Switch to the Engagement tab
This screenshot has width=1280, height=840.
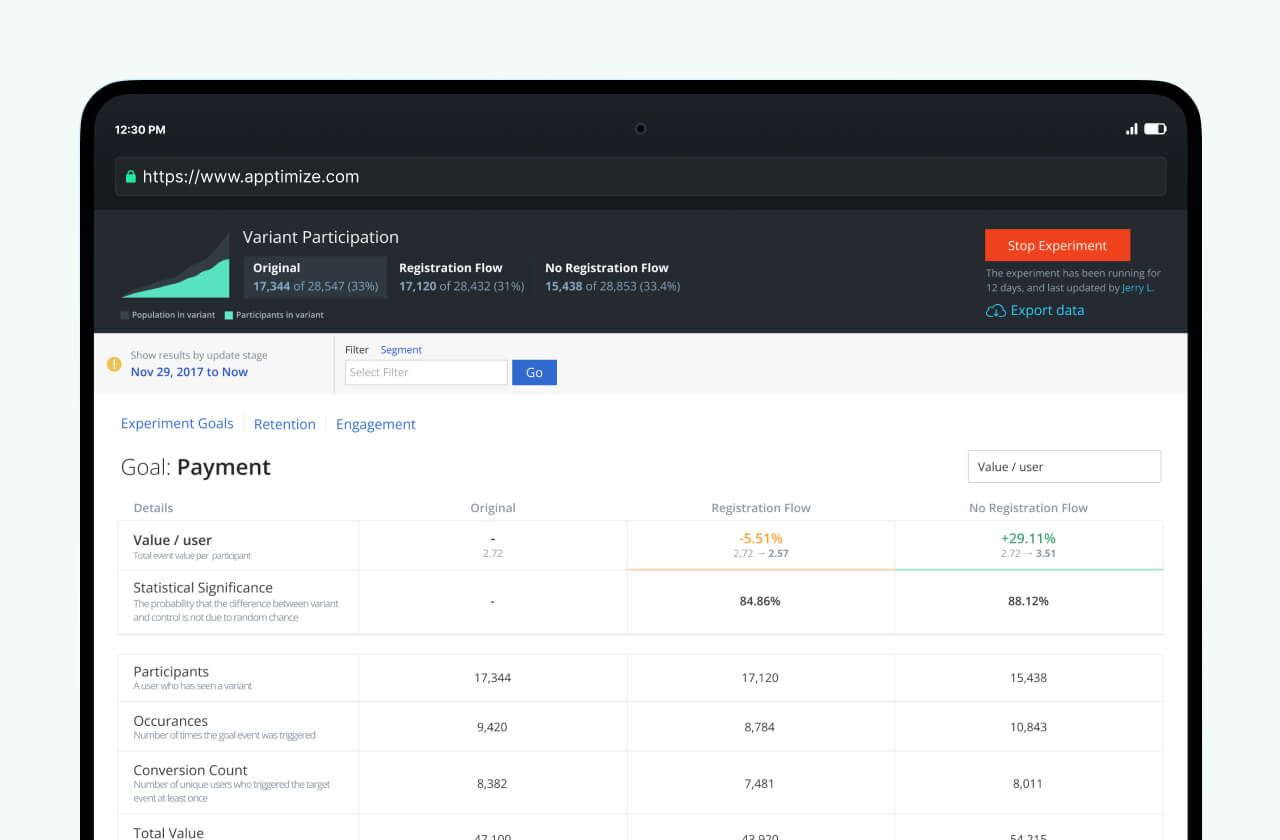click(376, 424)
